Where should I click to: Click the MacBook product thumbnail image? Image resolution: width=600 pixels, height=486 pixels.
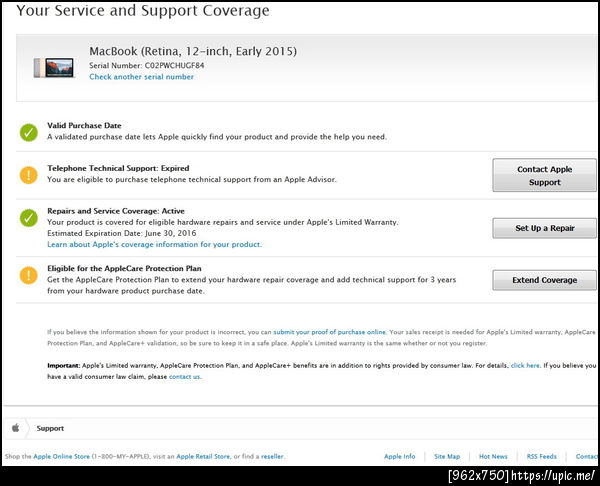pos(54,68)
